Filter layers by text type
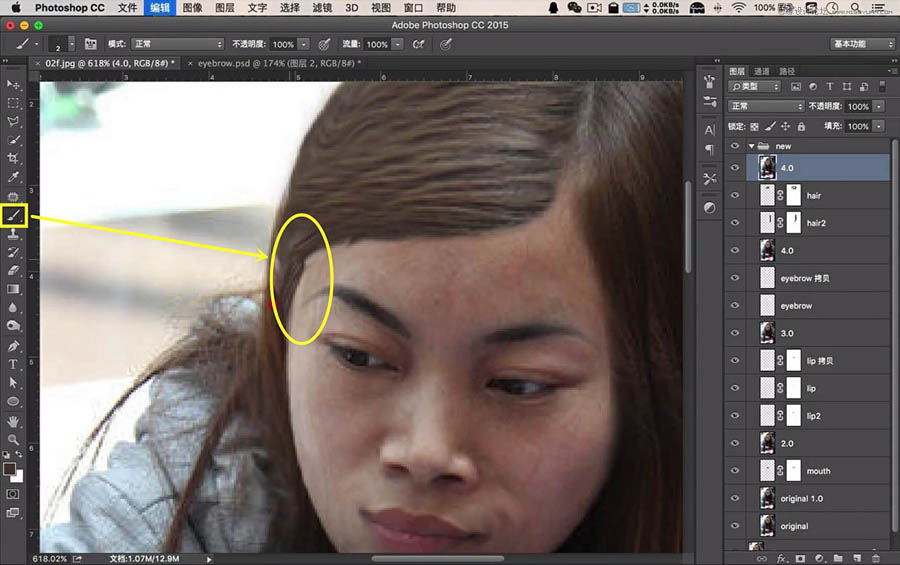Screen dimensions: 900x565 [x=830, y=87]
